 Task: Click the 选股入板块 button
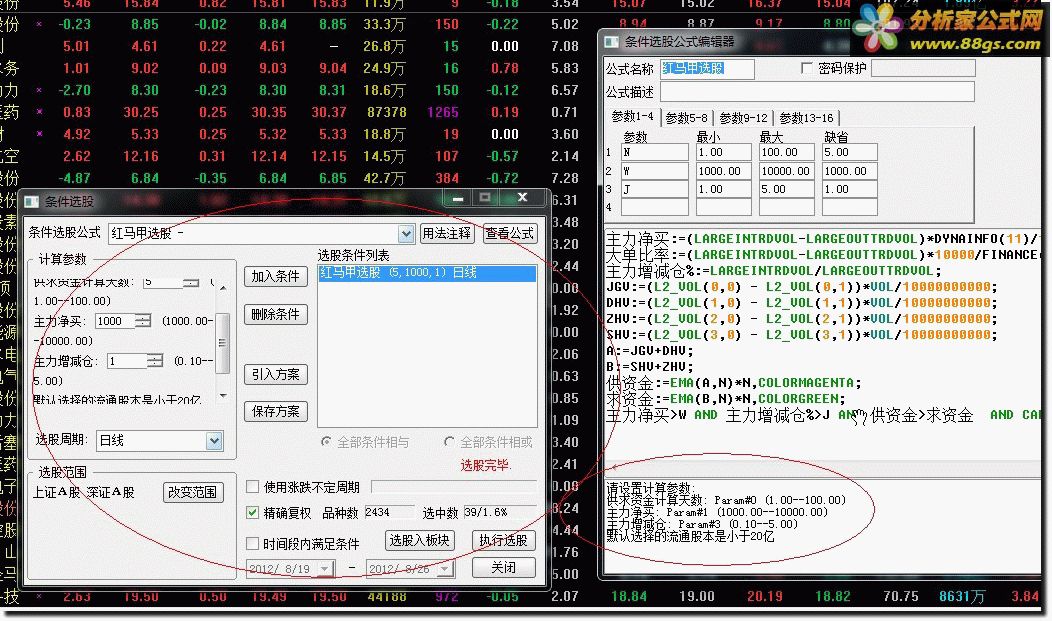coord(420,540)
